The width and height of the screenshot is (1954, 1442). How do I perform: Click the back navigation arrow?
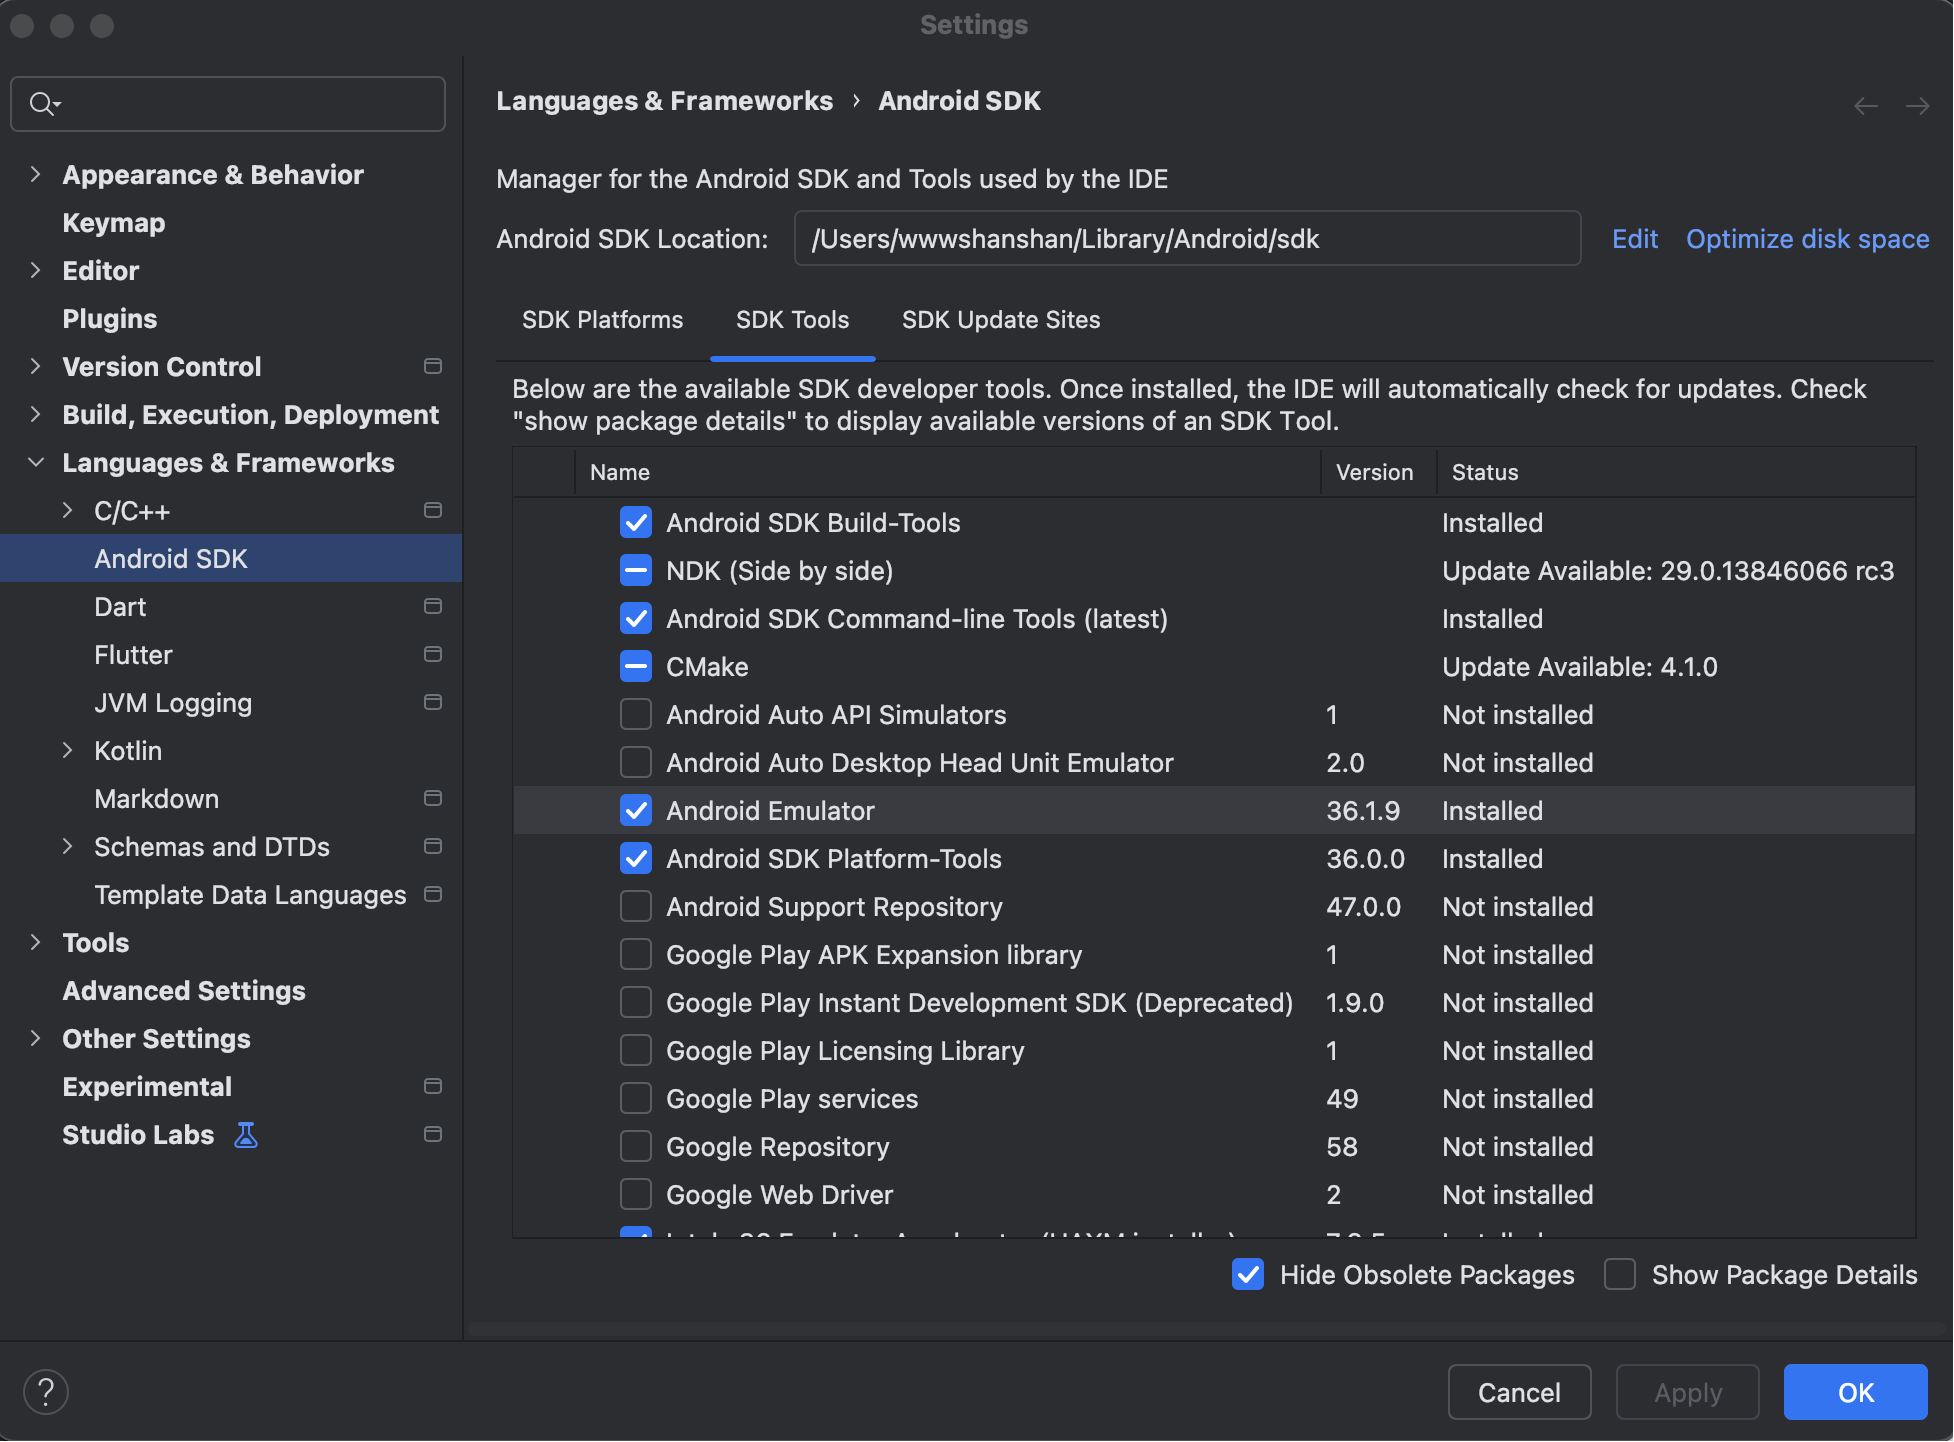coord(1865,105)
